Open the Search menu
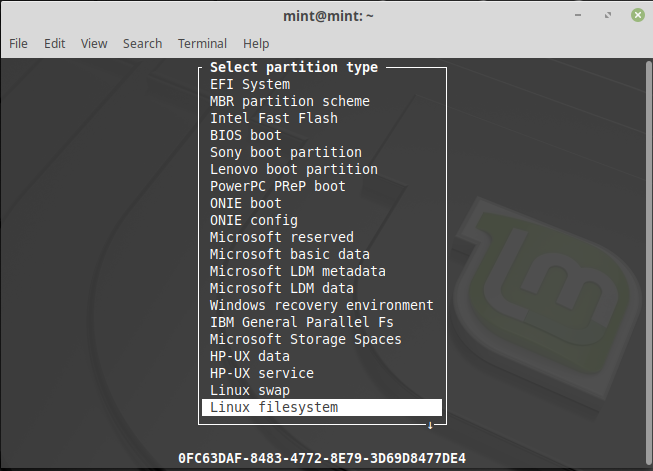 [x=142, y=43]
